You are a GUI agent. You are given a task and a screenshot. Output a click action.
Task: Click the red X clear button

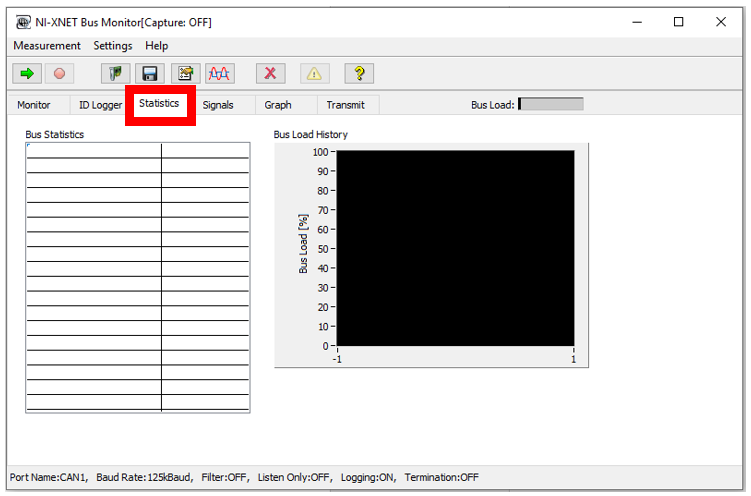point(271,73)
